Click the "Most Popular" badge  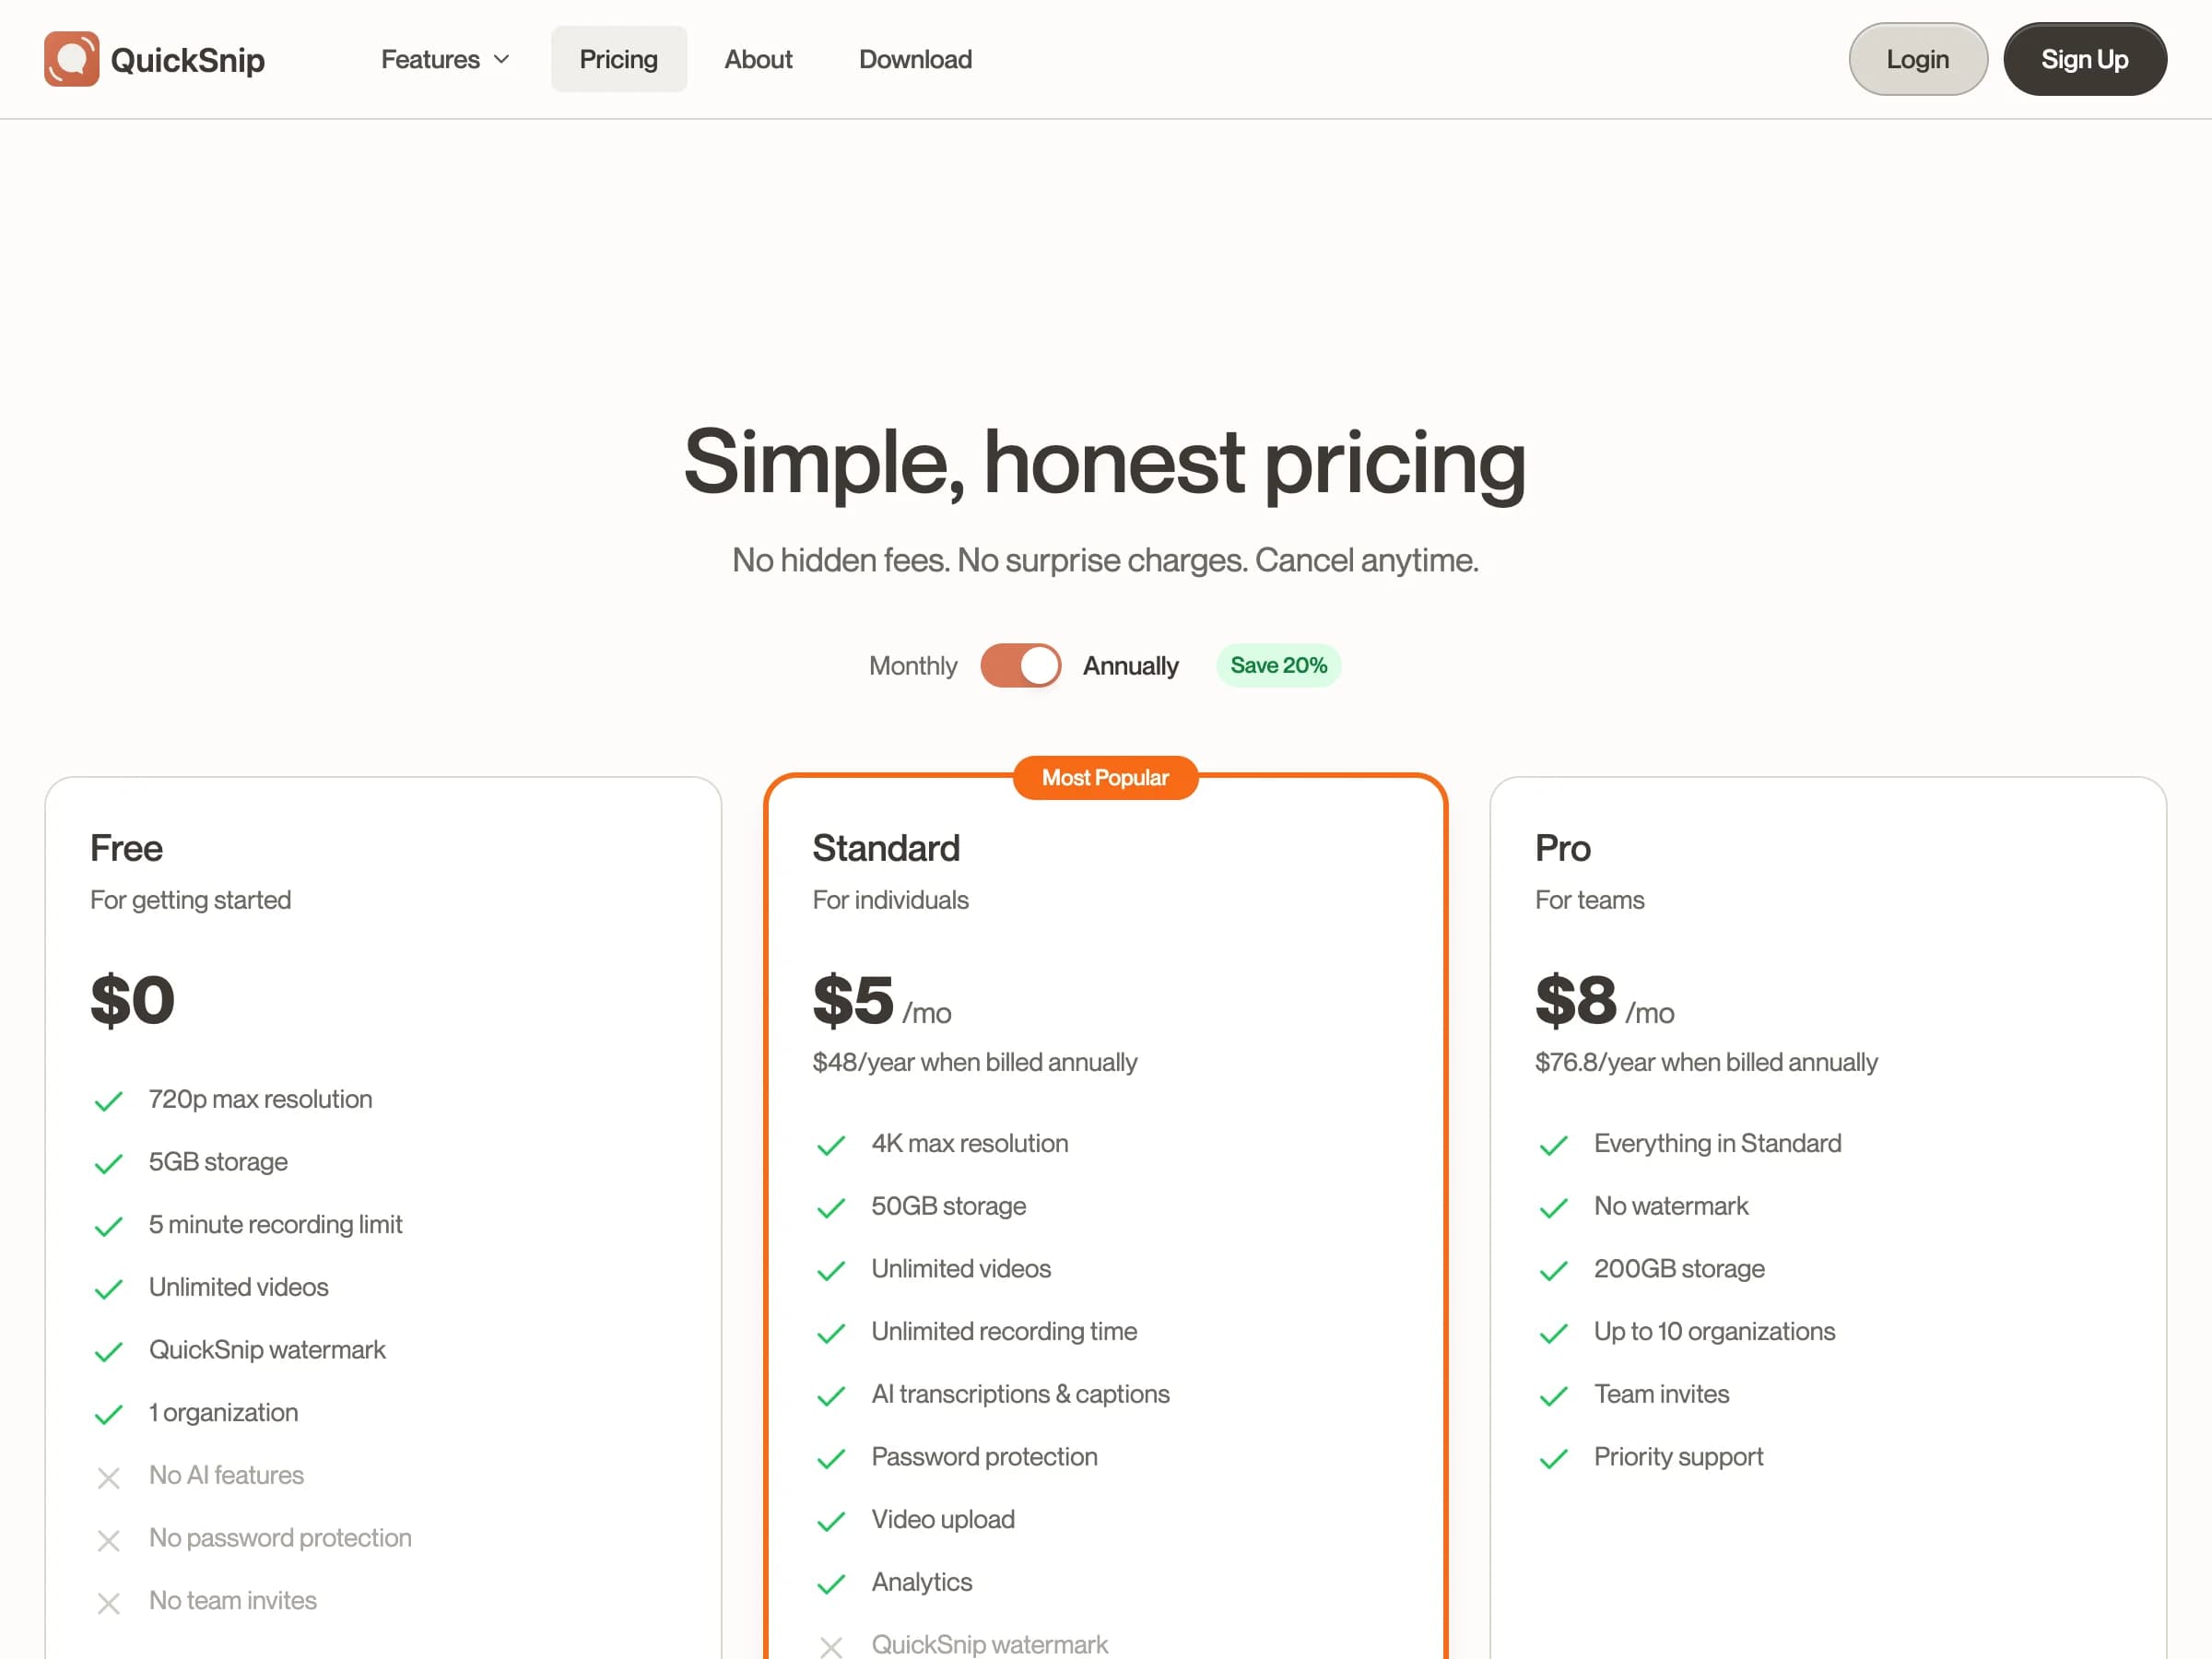tap(1104, 777)
